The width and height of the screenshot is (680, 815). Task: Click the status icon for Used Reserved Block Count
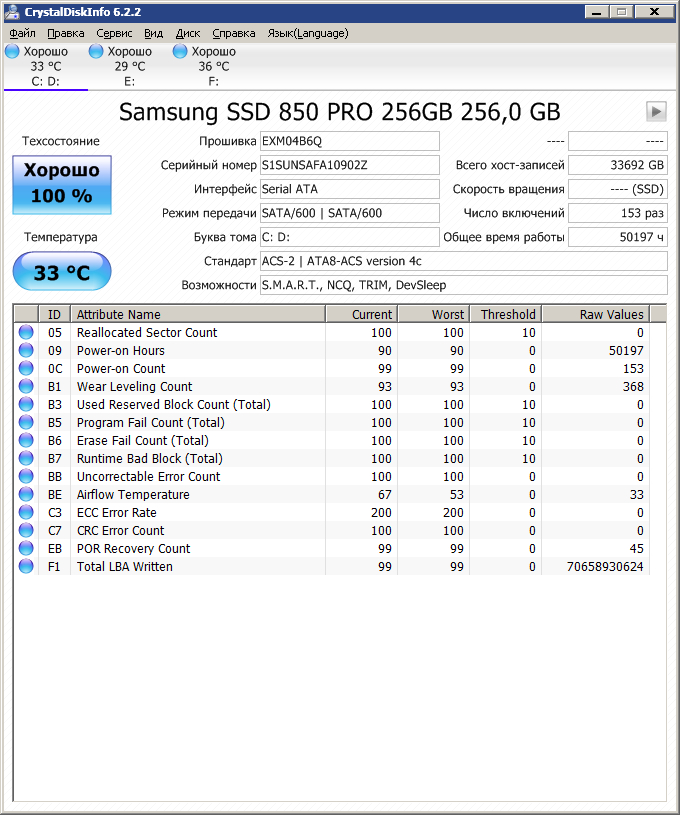pos(26,404)
